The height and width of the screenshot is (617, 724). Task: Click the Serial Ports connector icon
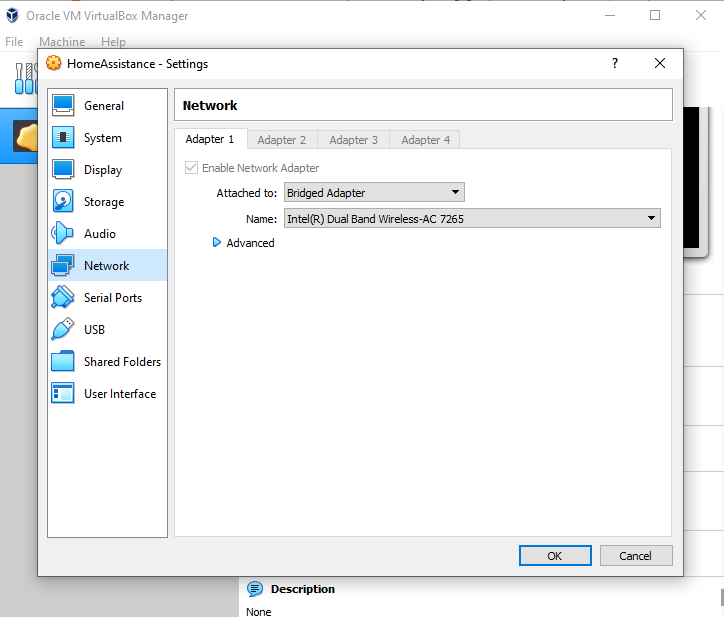click(x=63, y=297)
